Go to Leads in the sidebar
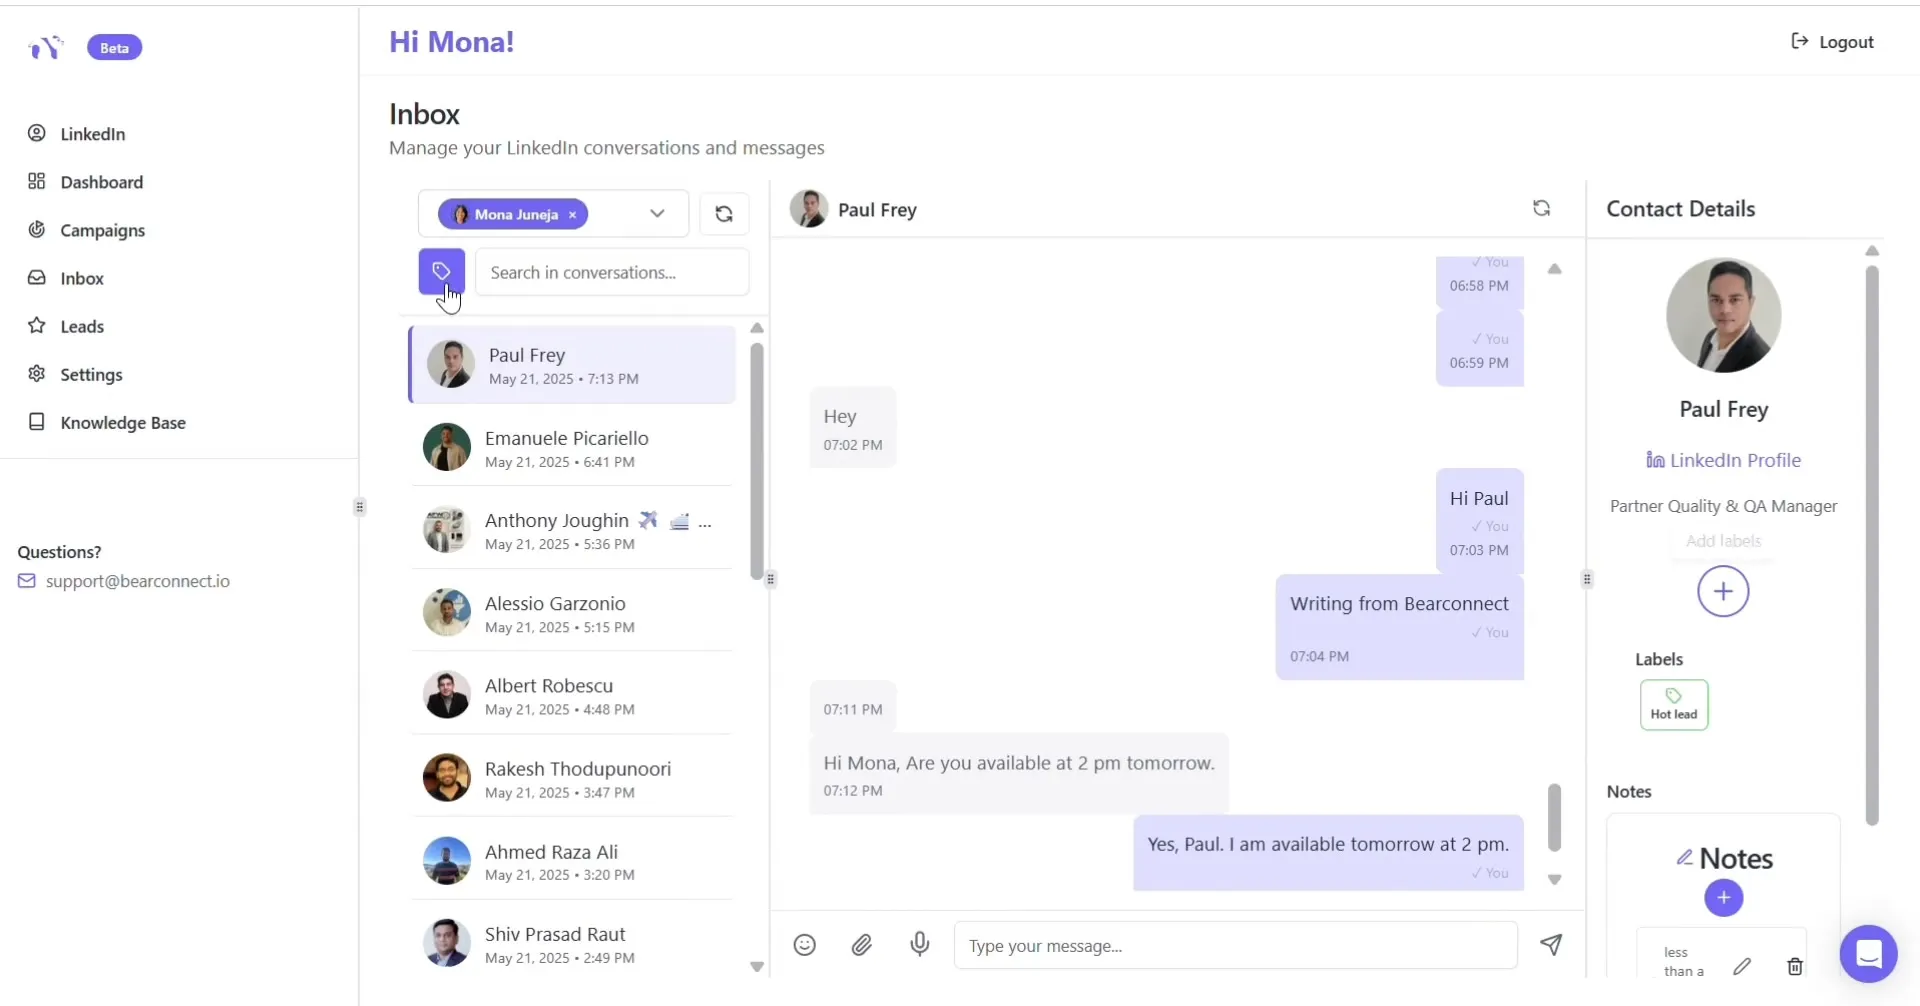The width and height of the screenshot is (1920, 1006). pyautogui.click(x=82, y=326)
